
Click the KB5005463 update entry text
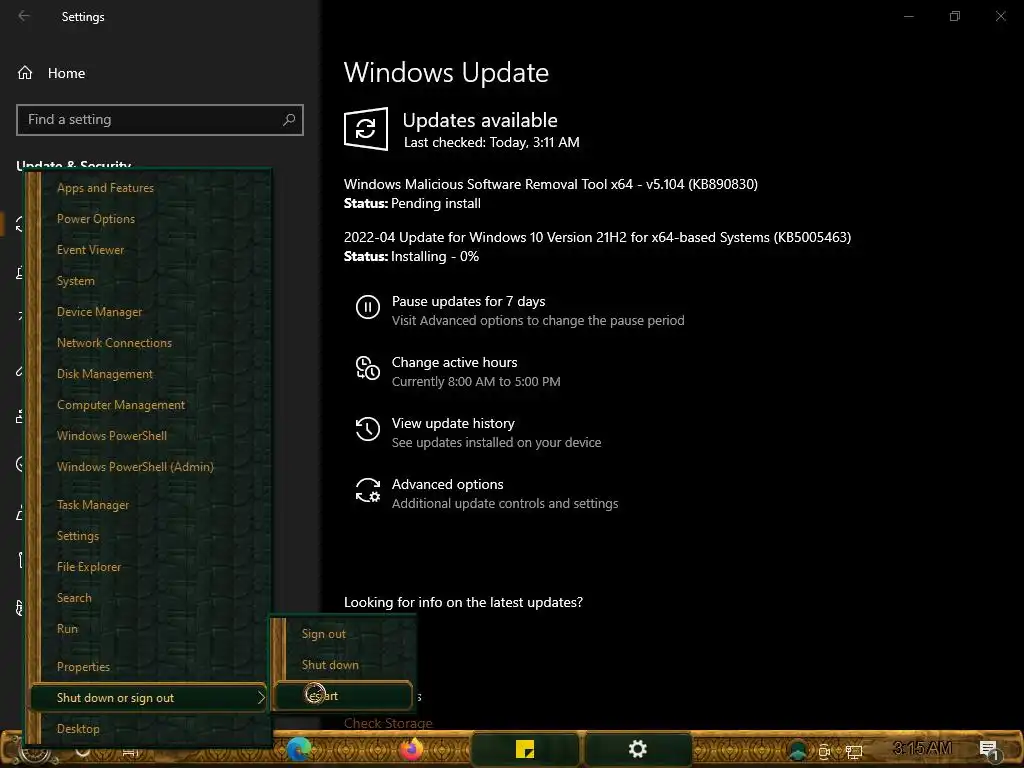tap(598, 237)
